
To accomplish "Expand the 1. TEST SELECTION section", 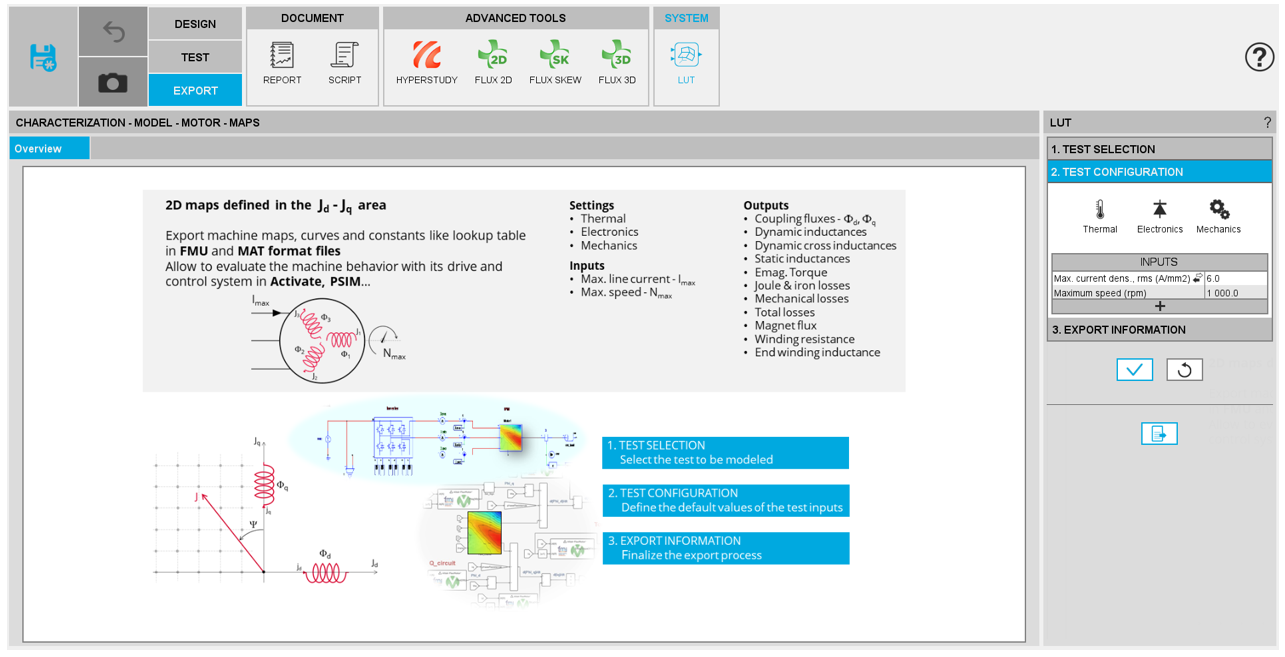I will [1160, 149].
